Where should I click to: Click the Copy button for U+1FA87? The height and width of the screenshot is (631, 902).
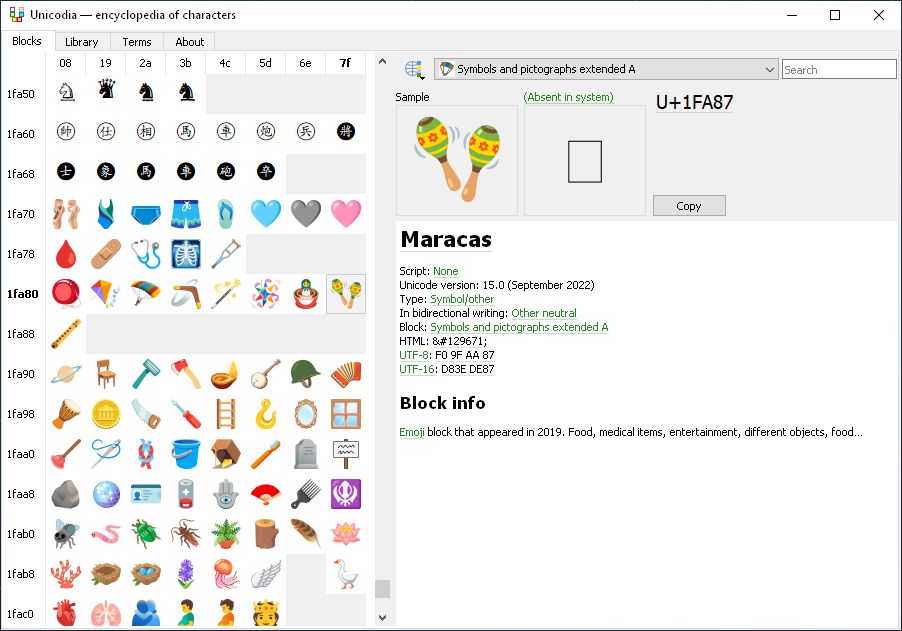pyautogui.click(x=688, y=205)
